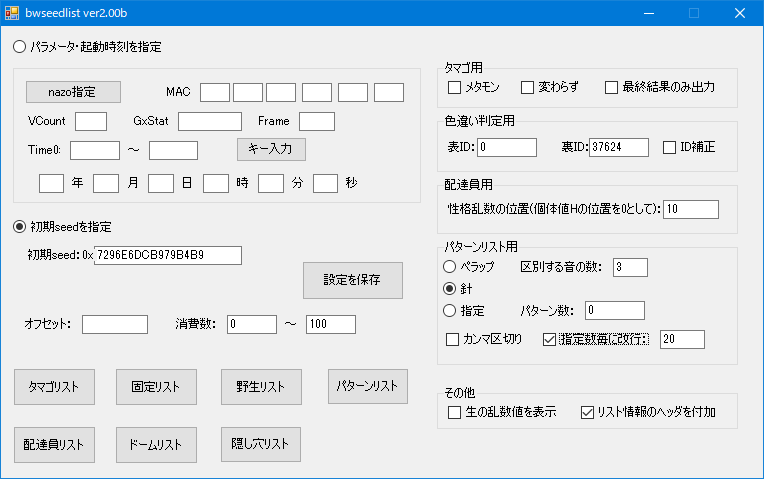Focus the 年 (year) input field
This screenshot has height=479, width=764.
tap(52, 184)
